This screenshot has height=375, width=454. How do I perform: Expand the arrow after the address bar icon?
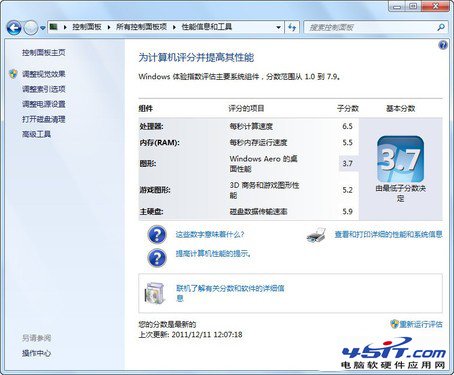(65, 27)
